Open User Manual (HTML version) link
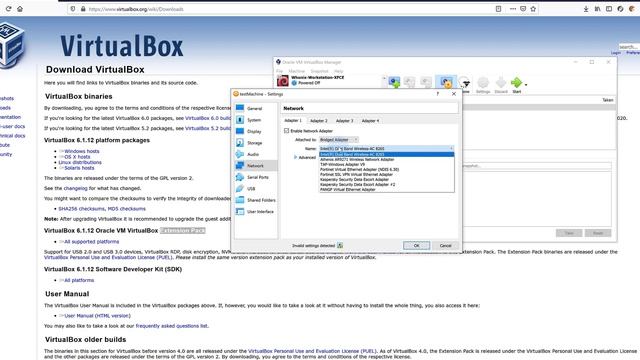This screenshot has height=360, width=640. [x=97, y=316]
